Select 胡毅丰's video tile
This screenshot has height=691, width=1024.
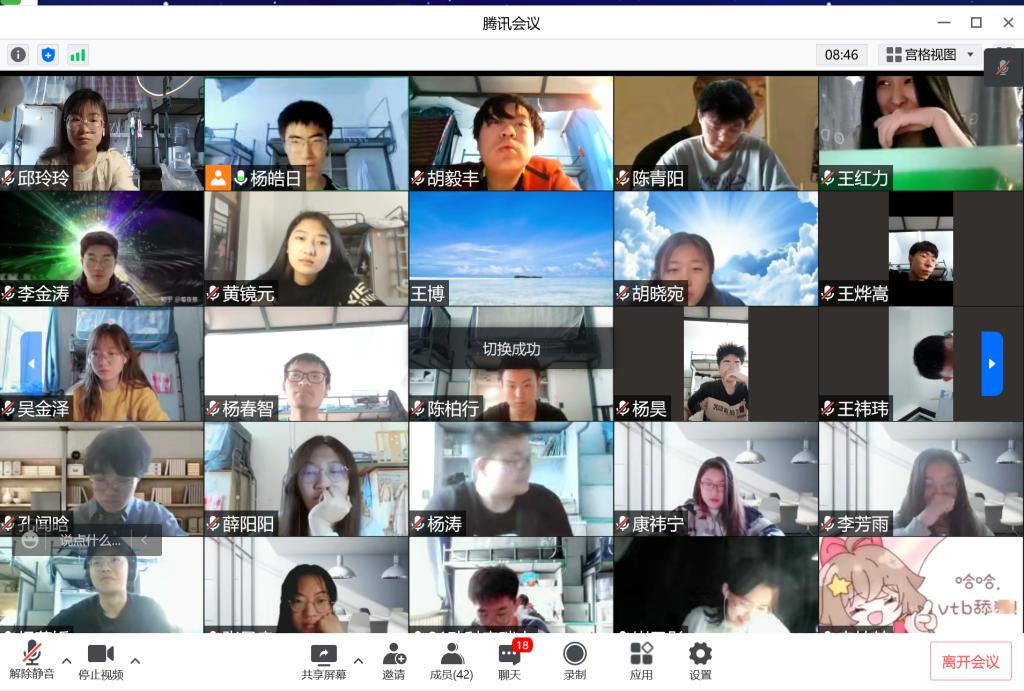click(510, 133)
